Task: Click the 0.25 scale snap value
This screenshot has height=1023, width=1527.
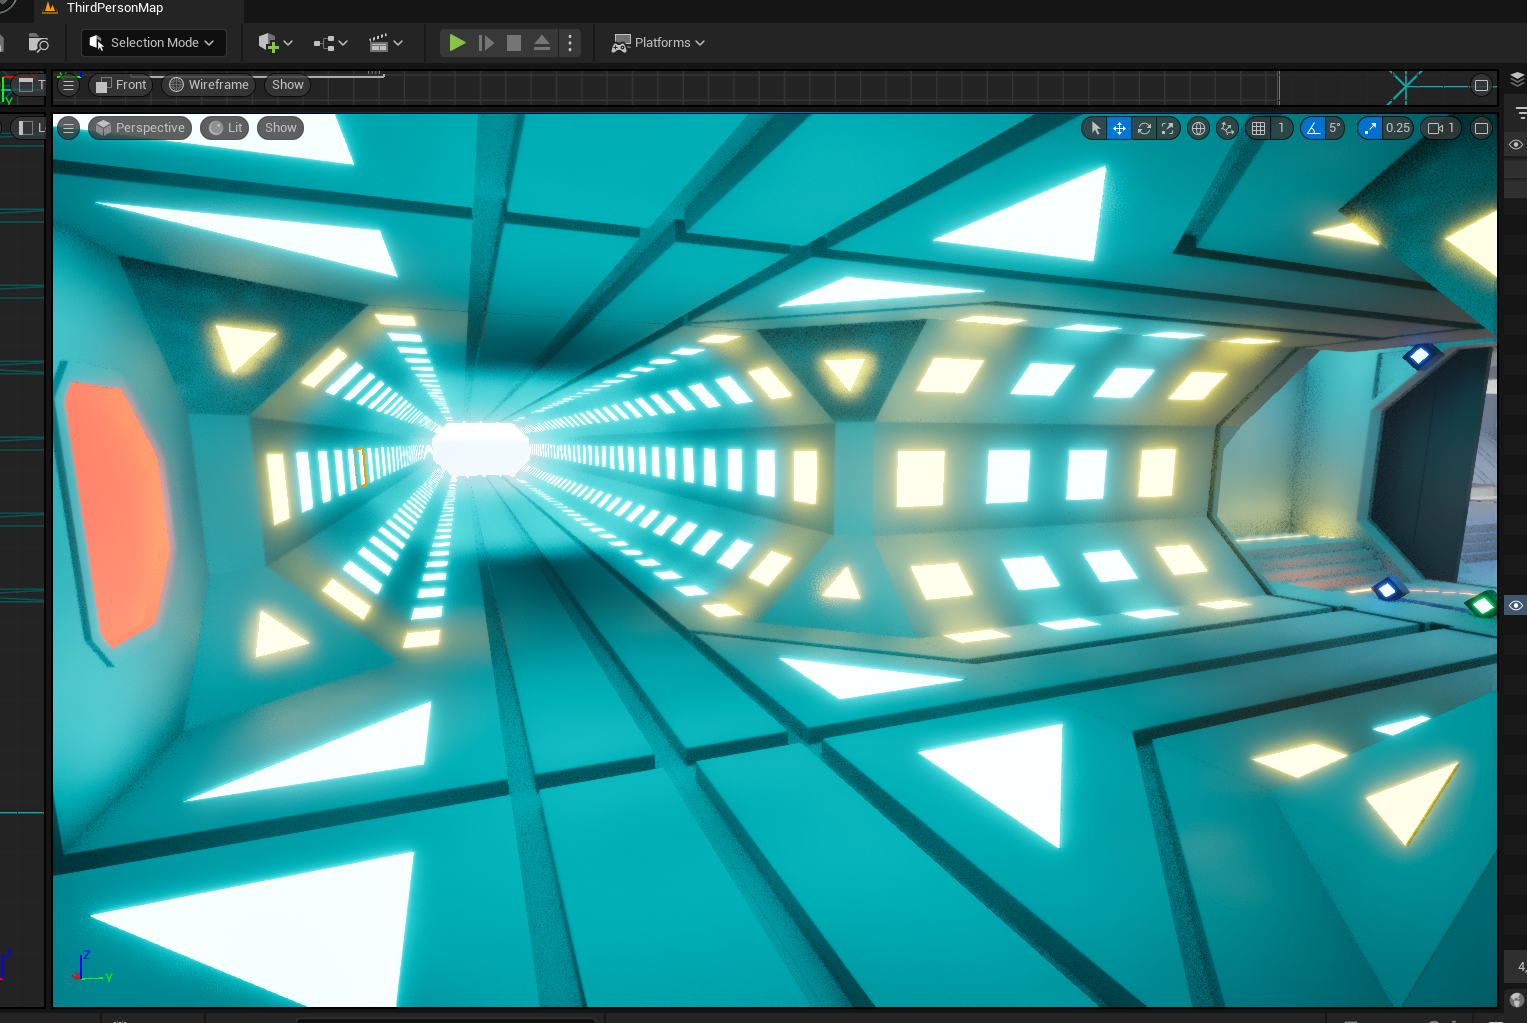Action: pos(1397,128)
